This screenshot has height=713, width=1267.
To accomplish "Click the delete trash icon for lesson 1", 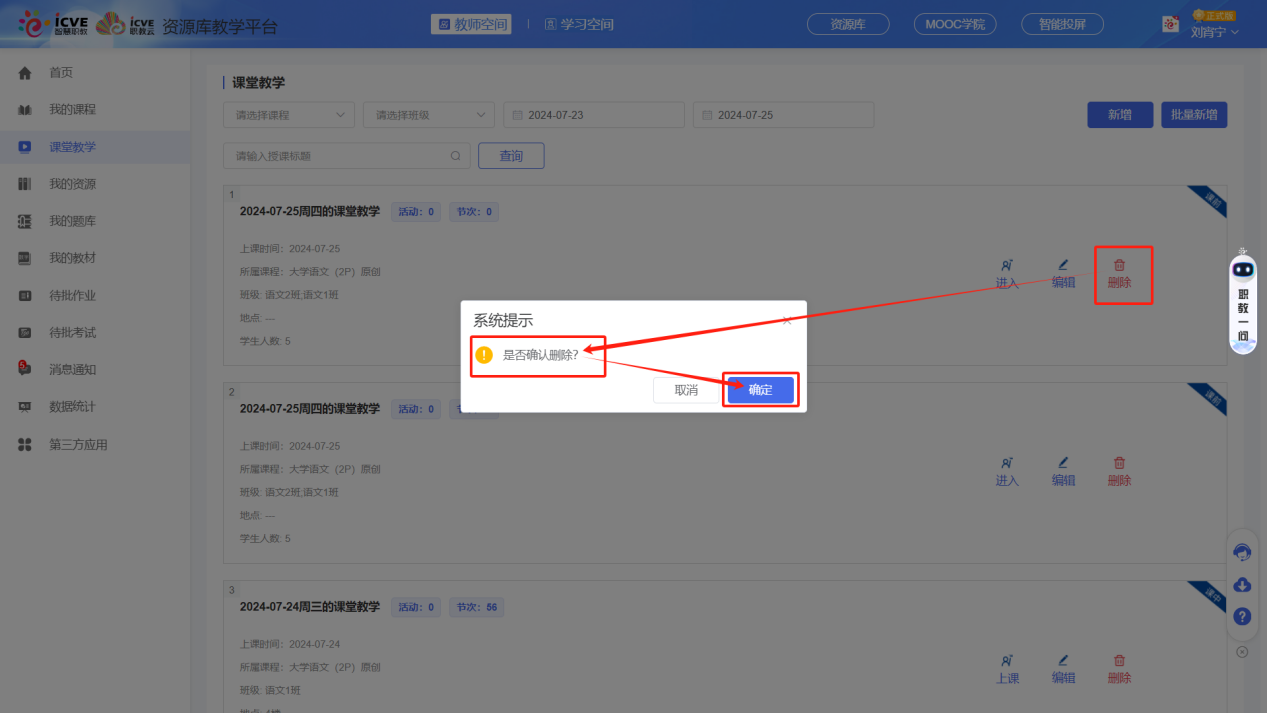I will click(x=1119, y=266).
